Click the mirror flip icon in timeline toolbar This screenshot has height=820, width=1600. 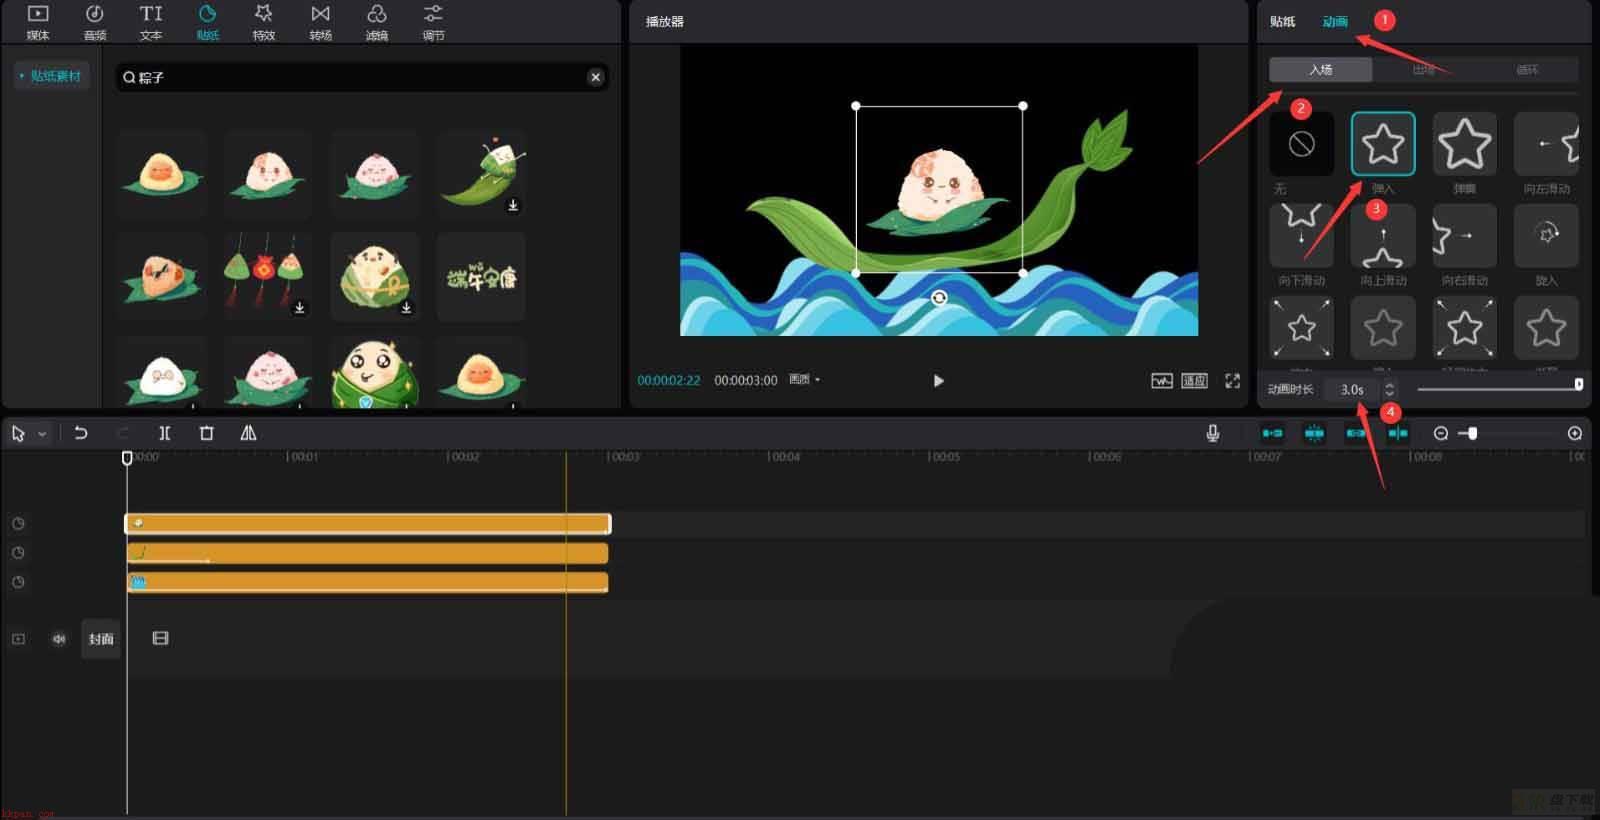248,433
